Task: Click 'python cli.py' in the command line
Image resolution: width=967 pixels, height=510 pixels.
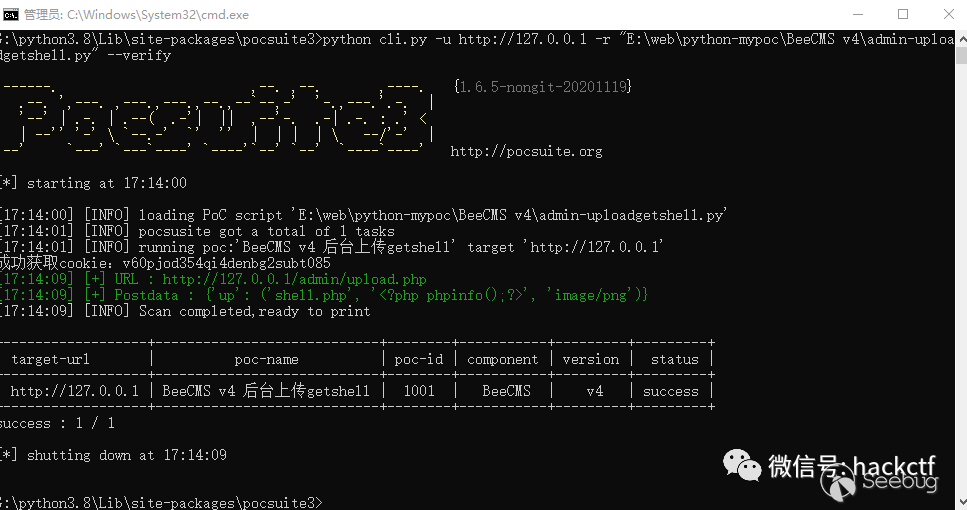Action: tap(375, 39)
